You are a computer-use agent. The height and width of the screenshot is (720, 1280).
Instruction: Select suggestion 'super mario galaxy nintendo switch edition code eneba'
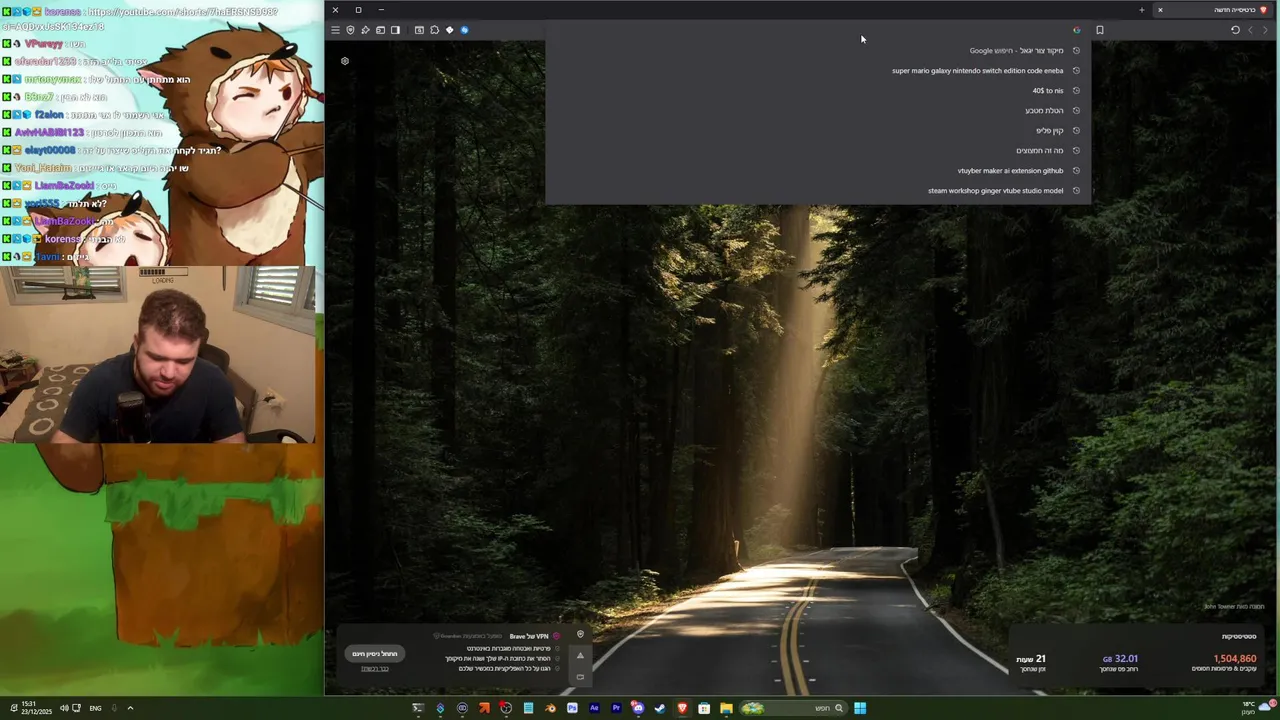[818, 71]
